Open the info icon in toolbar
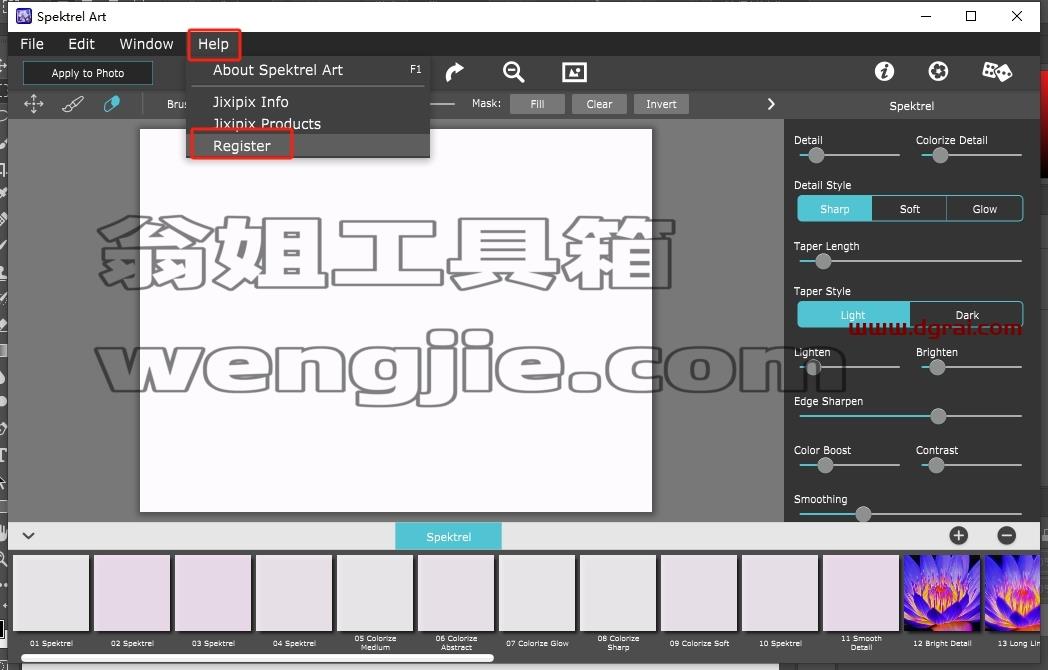This screenshot has height=670, width=1048. pos(884,72)
